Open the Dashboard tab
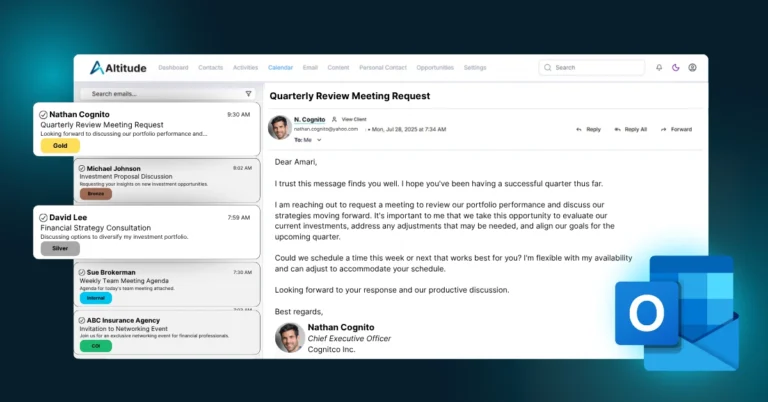The image size is (768, 402). 173,68
